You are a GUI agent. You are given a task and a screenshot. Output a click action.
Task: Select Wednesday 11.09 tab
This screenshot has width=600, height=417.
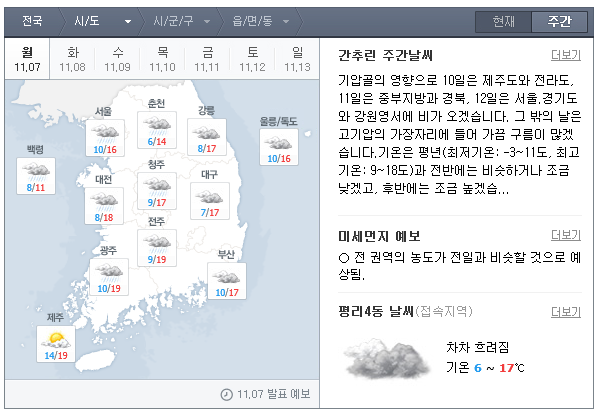117,59
